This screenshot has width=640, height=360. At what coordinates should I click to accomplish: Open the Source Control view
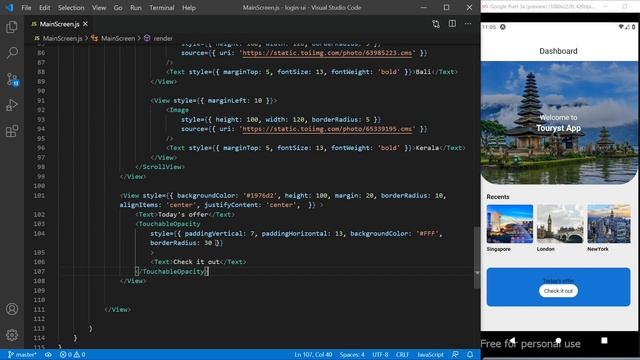[x=12, y=79]
